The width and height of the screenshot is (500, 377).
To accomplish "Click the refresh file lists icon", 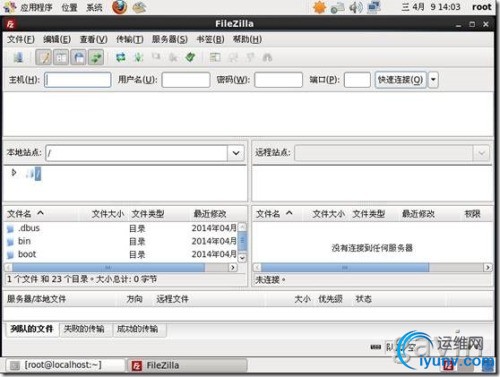I will [120, 57].
